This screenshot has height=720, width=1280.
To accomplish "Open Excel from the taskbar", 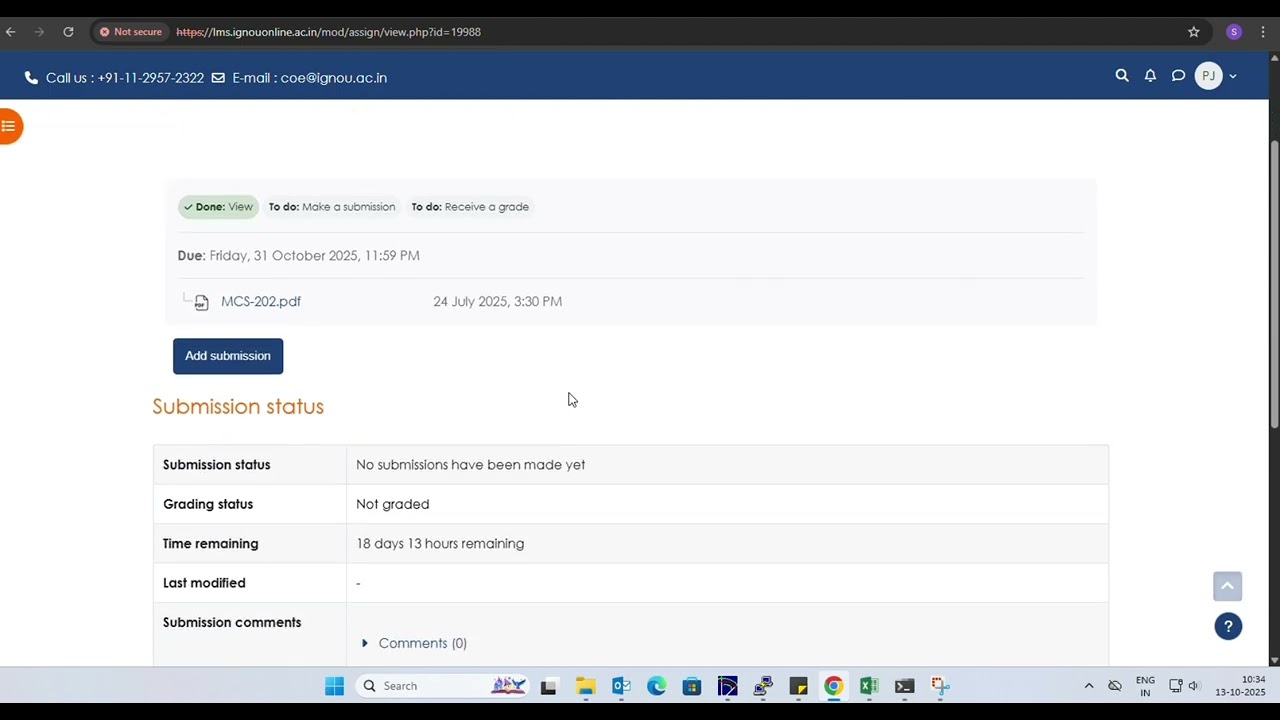I will [868, 686].
